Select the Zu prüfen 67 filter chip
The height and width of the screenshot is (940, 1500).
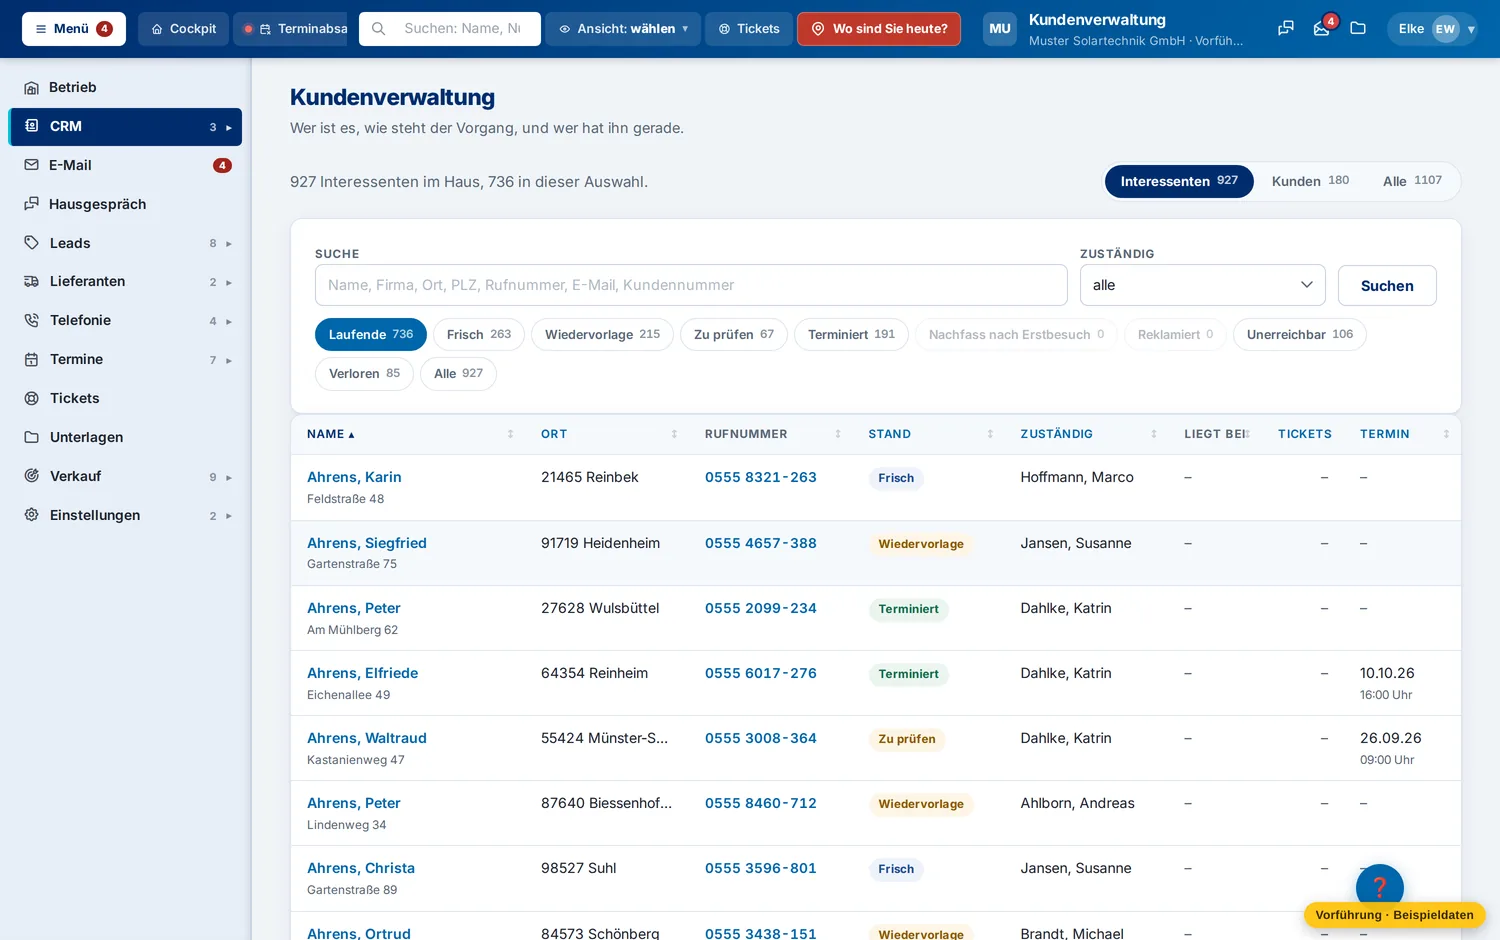coord(734,334)
